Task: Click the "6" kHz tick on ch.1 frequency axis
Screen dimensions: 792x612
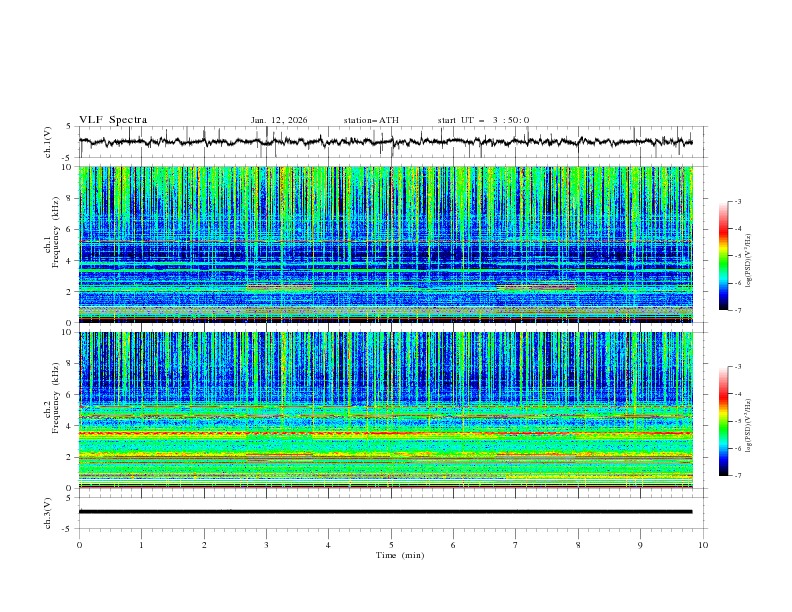Action: pos(71,229)
